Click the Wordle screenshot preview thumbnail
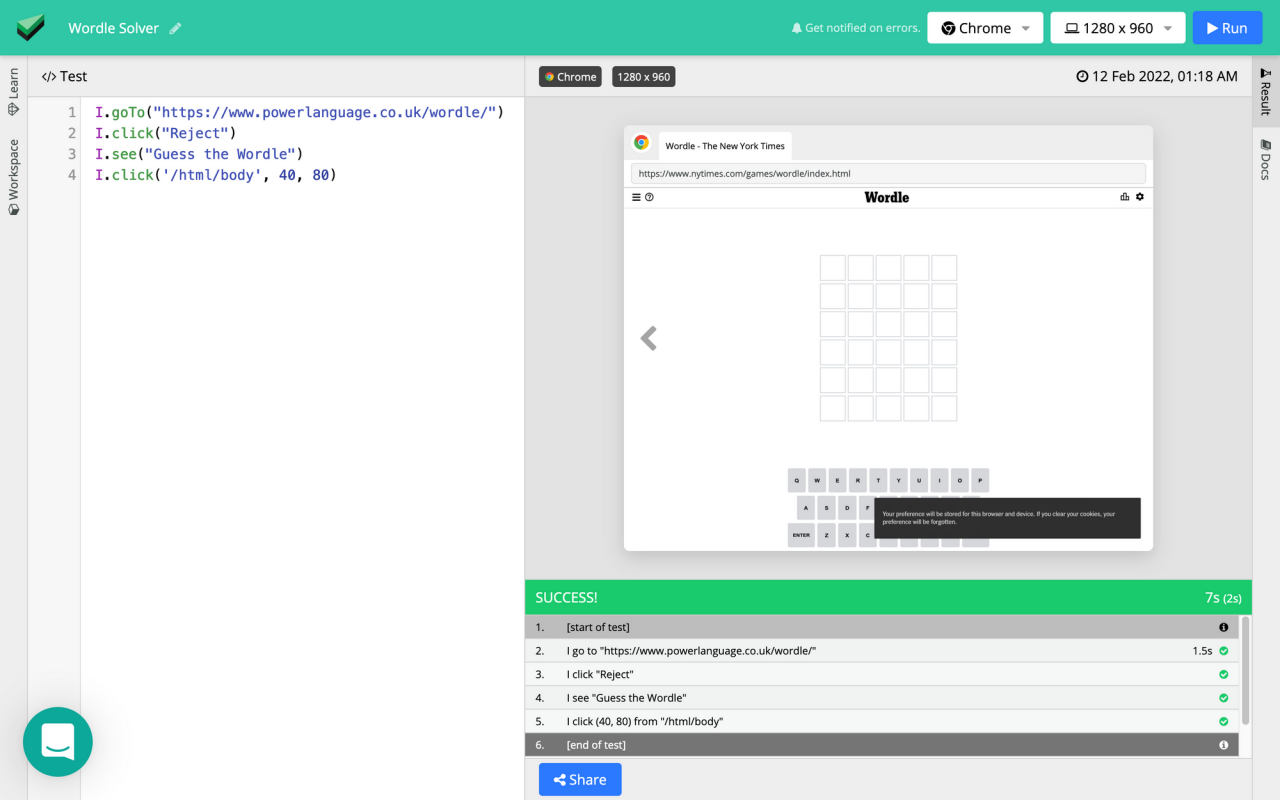 (888, 338)
